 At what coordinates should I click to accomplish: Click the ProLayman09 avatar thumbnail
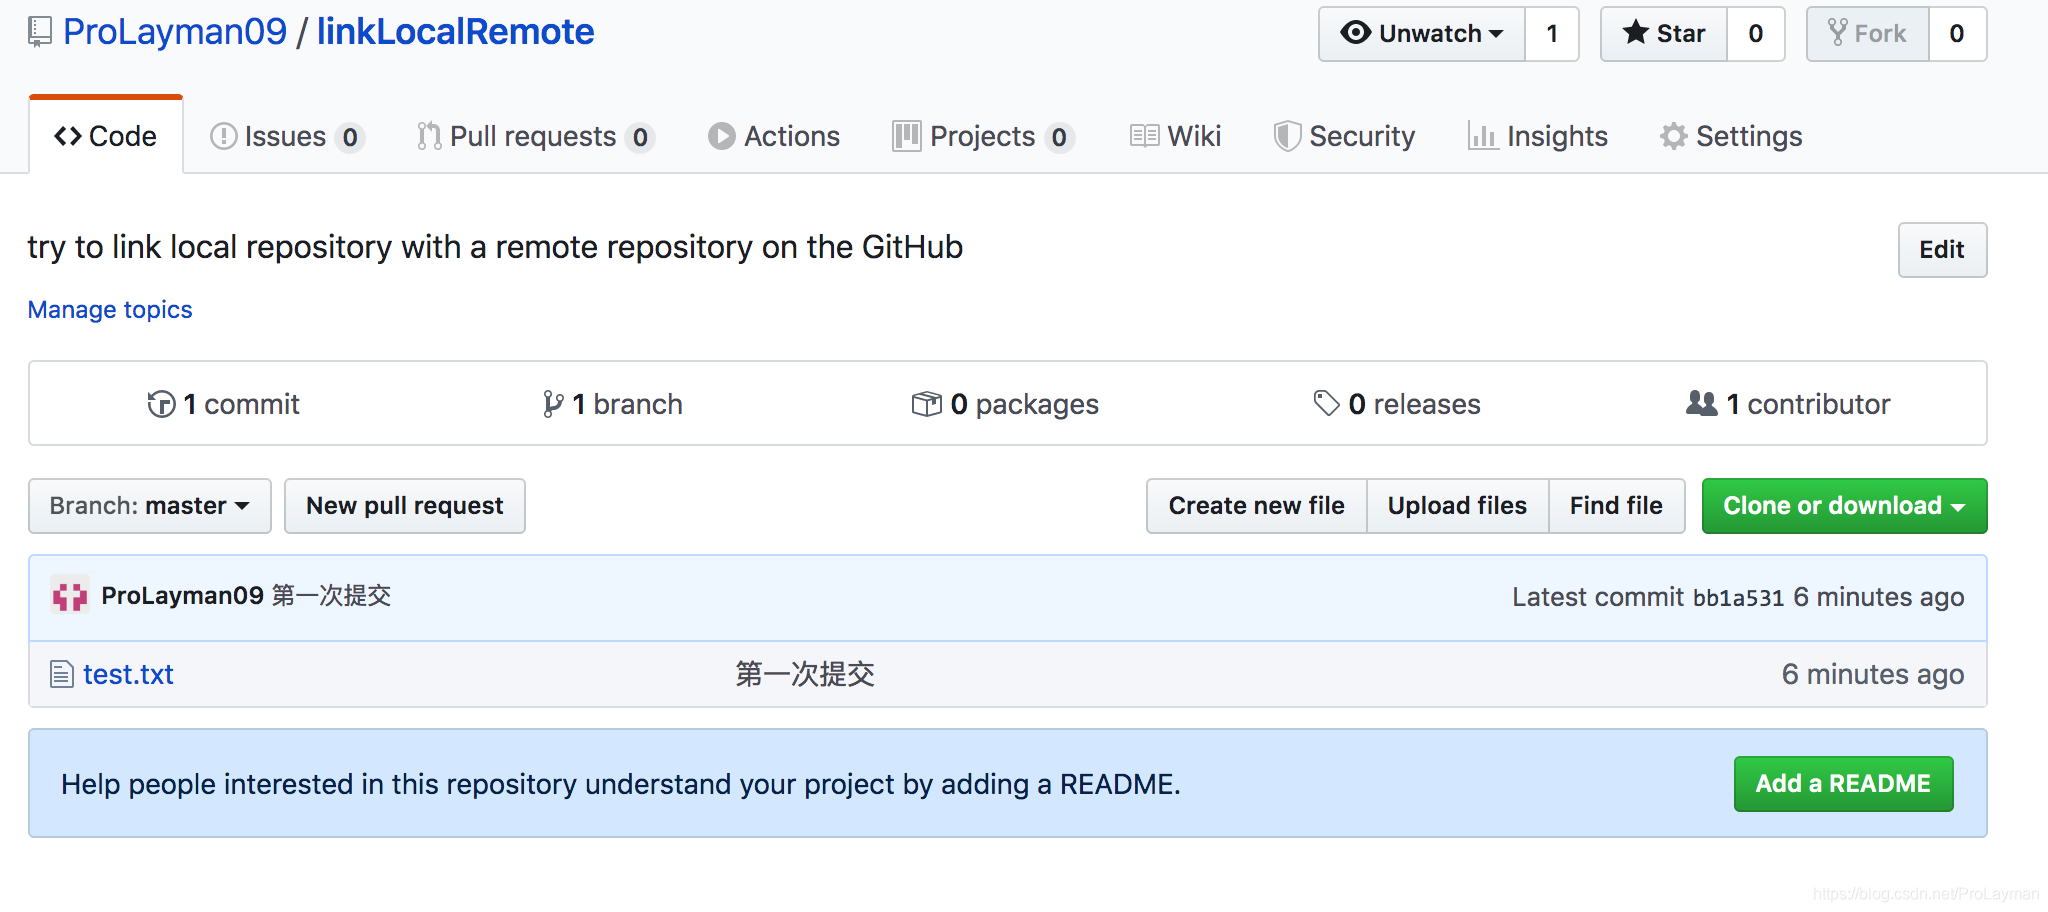(70, 596)
